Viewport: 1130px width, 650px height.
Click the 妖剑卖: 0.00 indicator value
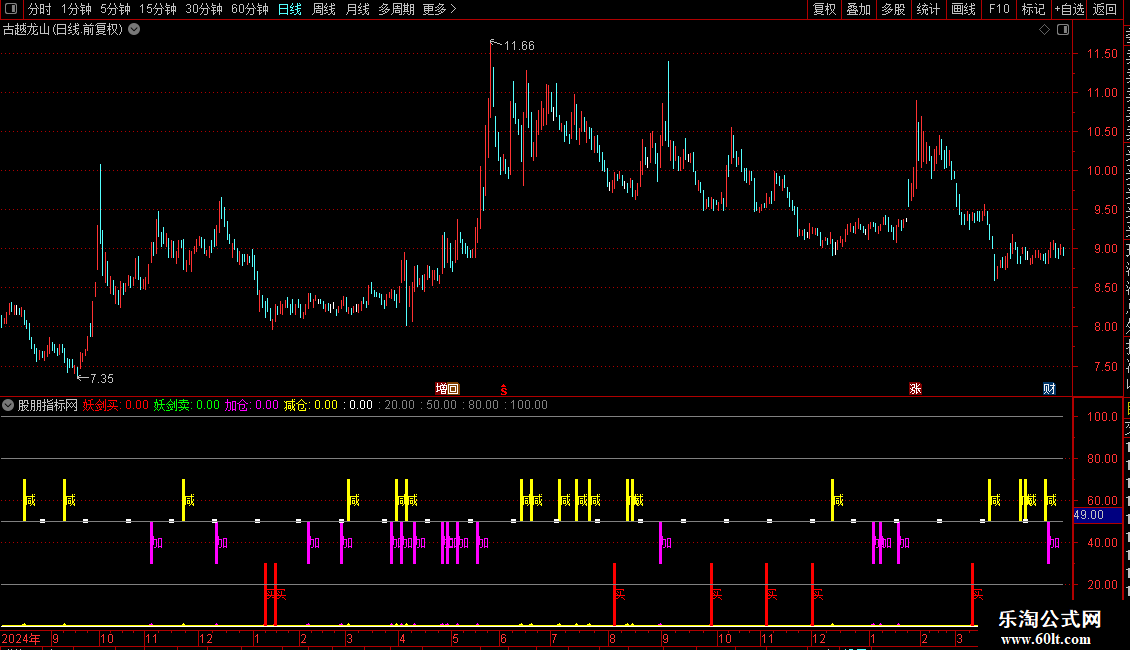coord(187,405)
